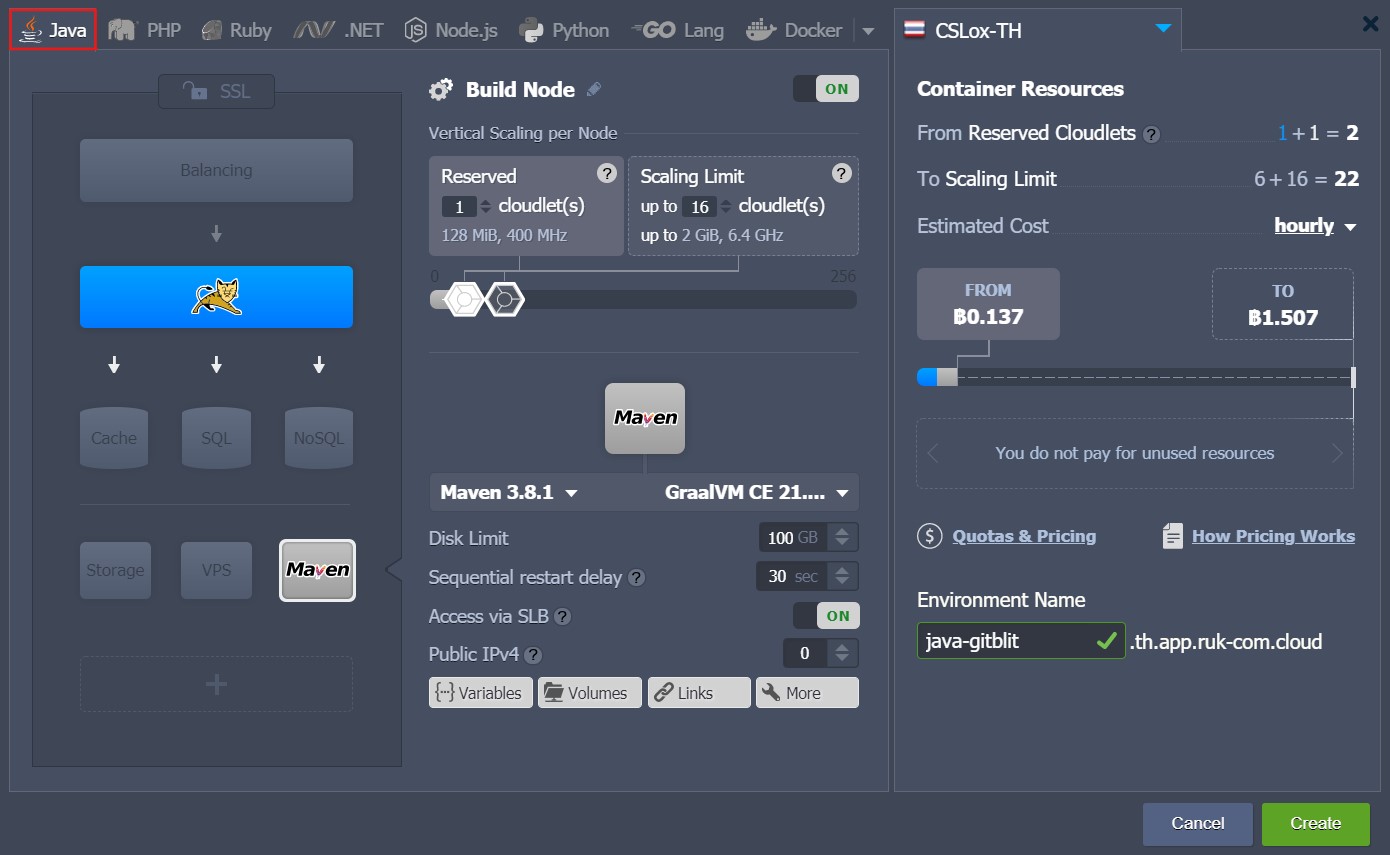
Task: Click the Build Node gear icon
Action: 441,90
